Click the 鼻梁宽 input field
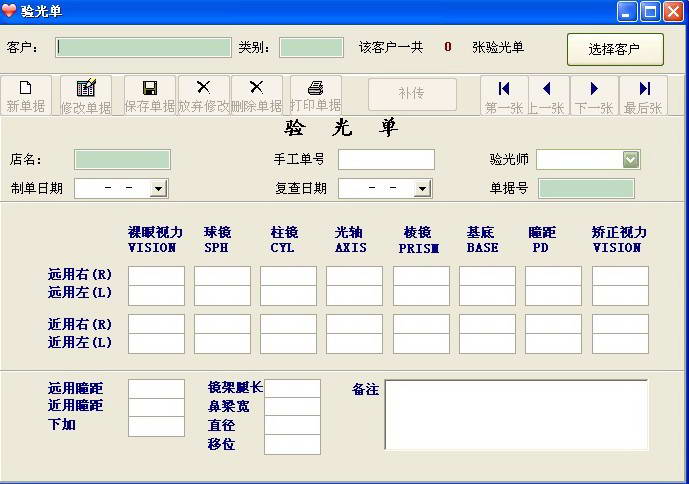This screenshot has height=484, width=689. (x=292, y=407)
